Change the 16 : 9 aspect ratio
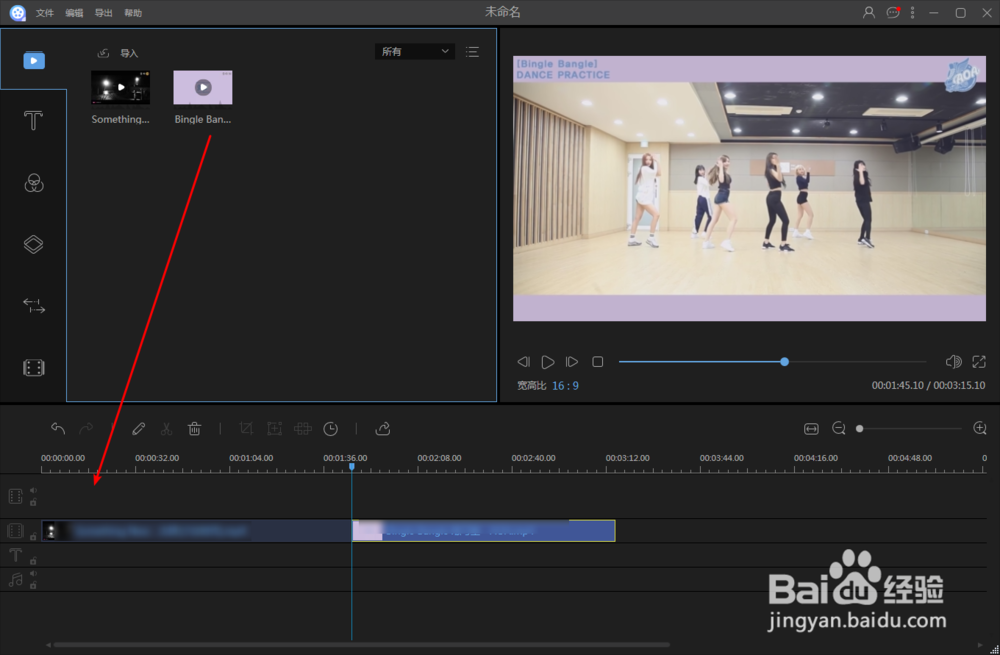This screenshot has height=655, width=1000. (565, 385)
